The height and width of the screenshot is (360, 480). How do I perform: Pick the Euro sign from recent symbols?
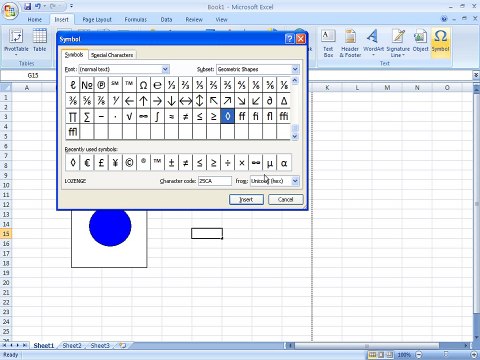pos(87,163)
